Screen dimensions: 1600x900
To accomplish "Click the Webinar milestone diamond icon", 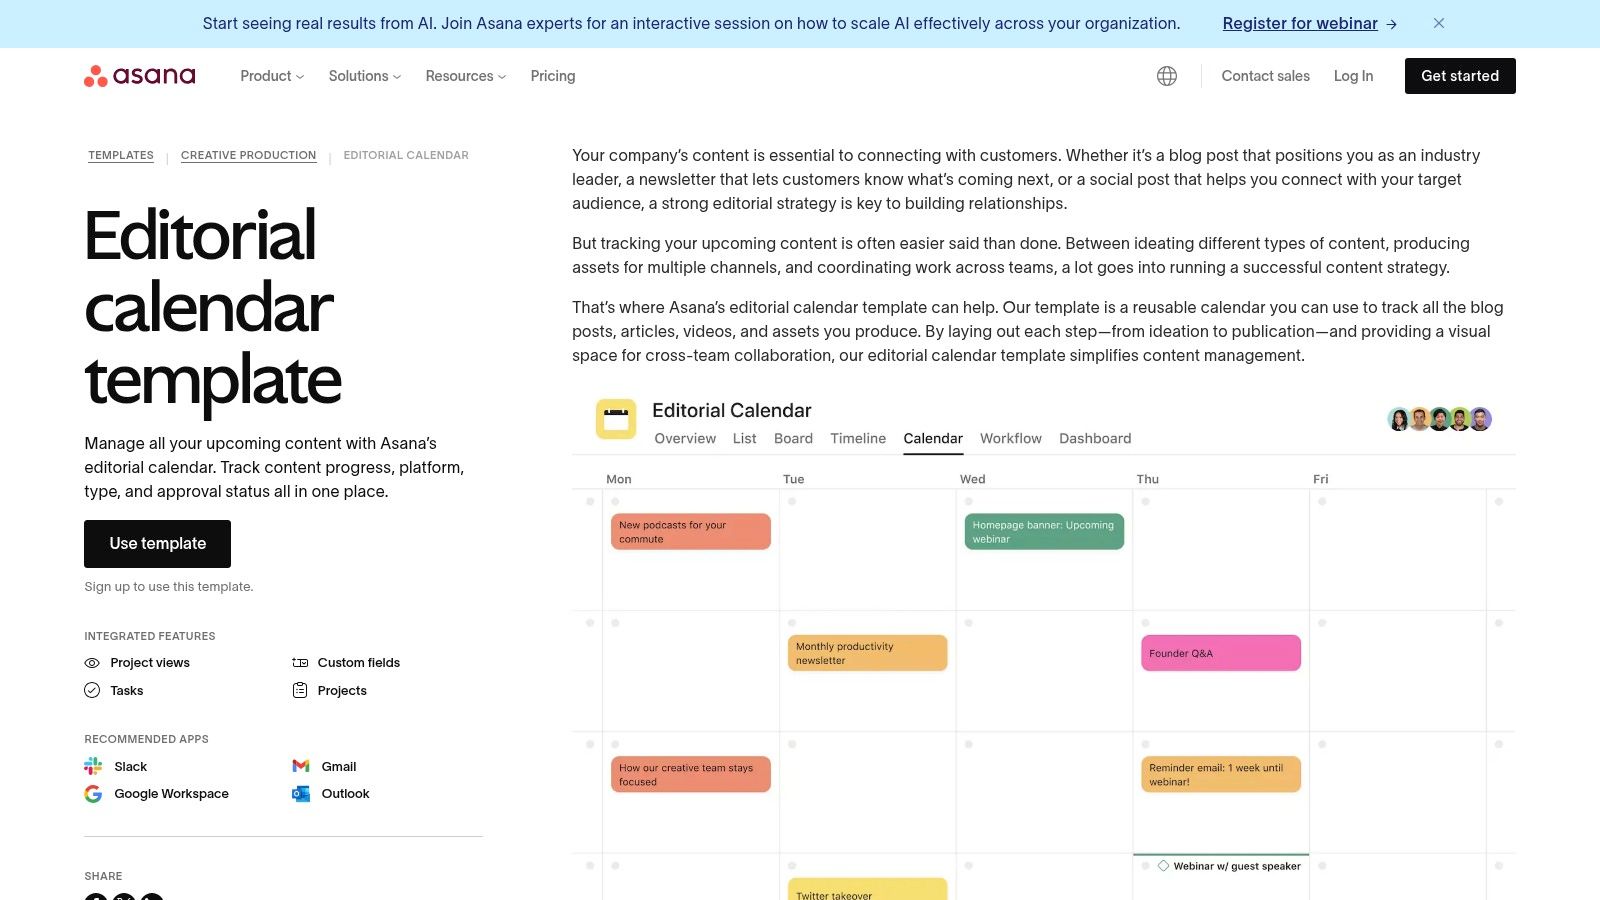I will (1163, 866).
